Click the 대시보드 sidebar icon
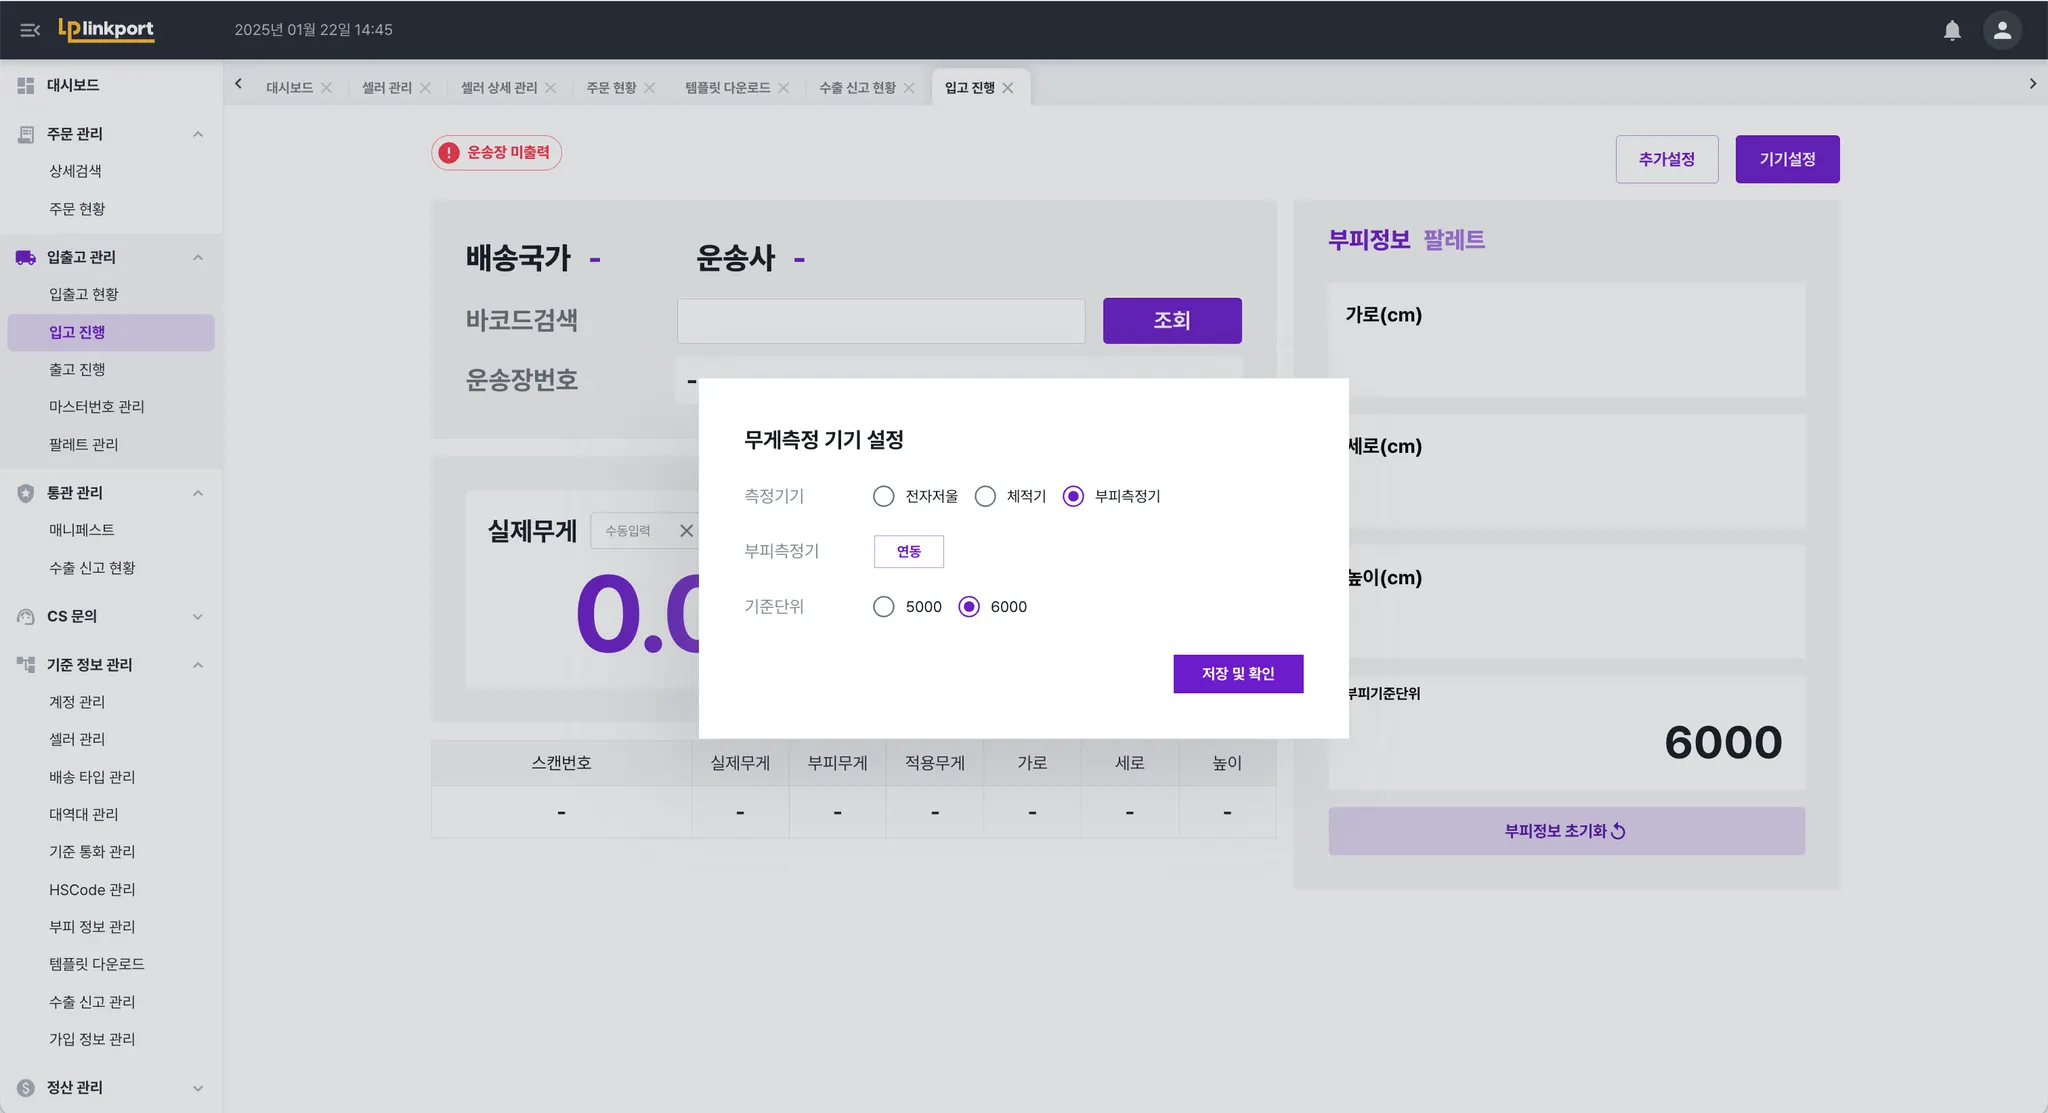The image size is (2048, 1113). coord(26,85)
